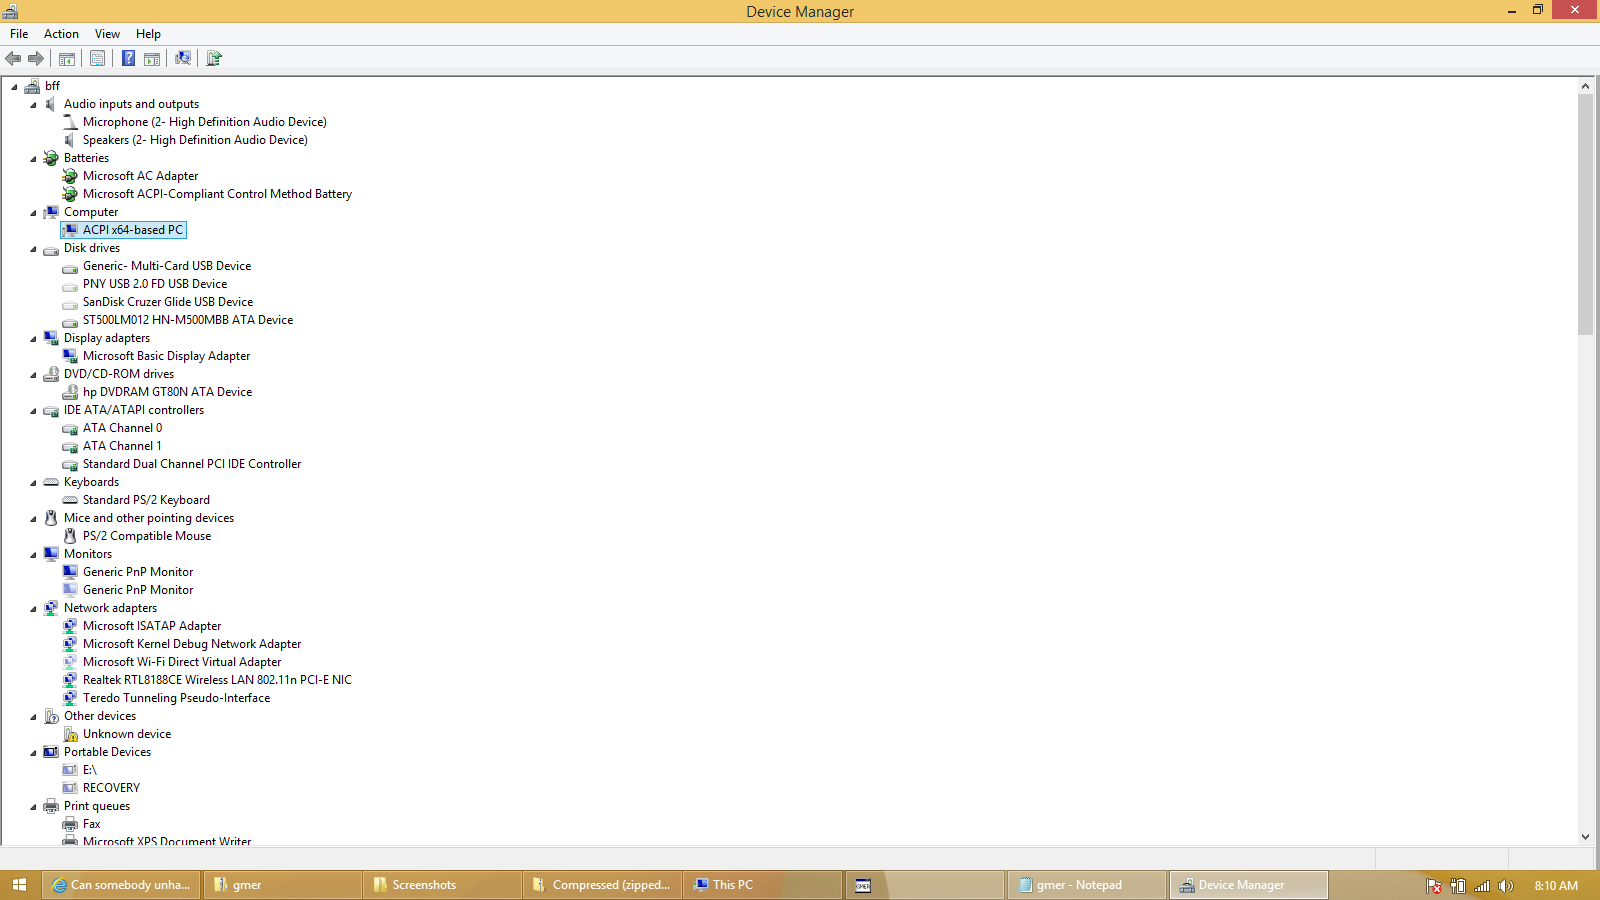Image resolution: width=1600 pixels, height=900 pixels.
Task: Select Microsoft Kernel Debug Network Adapter
Action: pyautogui.click(x=192, y=644)
